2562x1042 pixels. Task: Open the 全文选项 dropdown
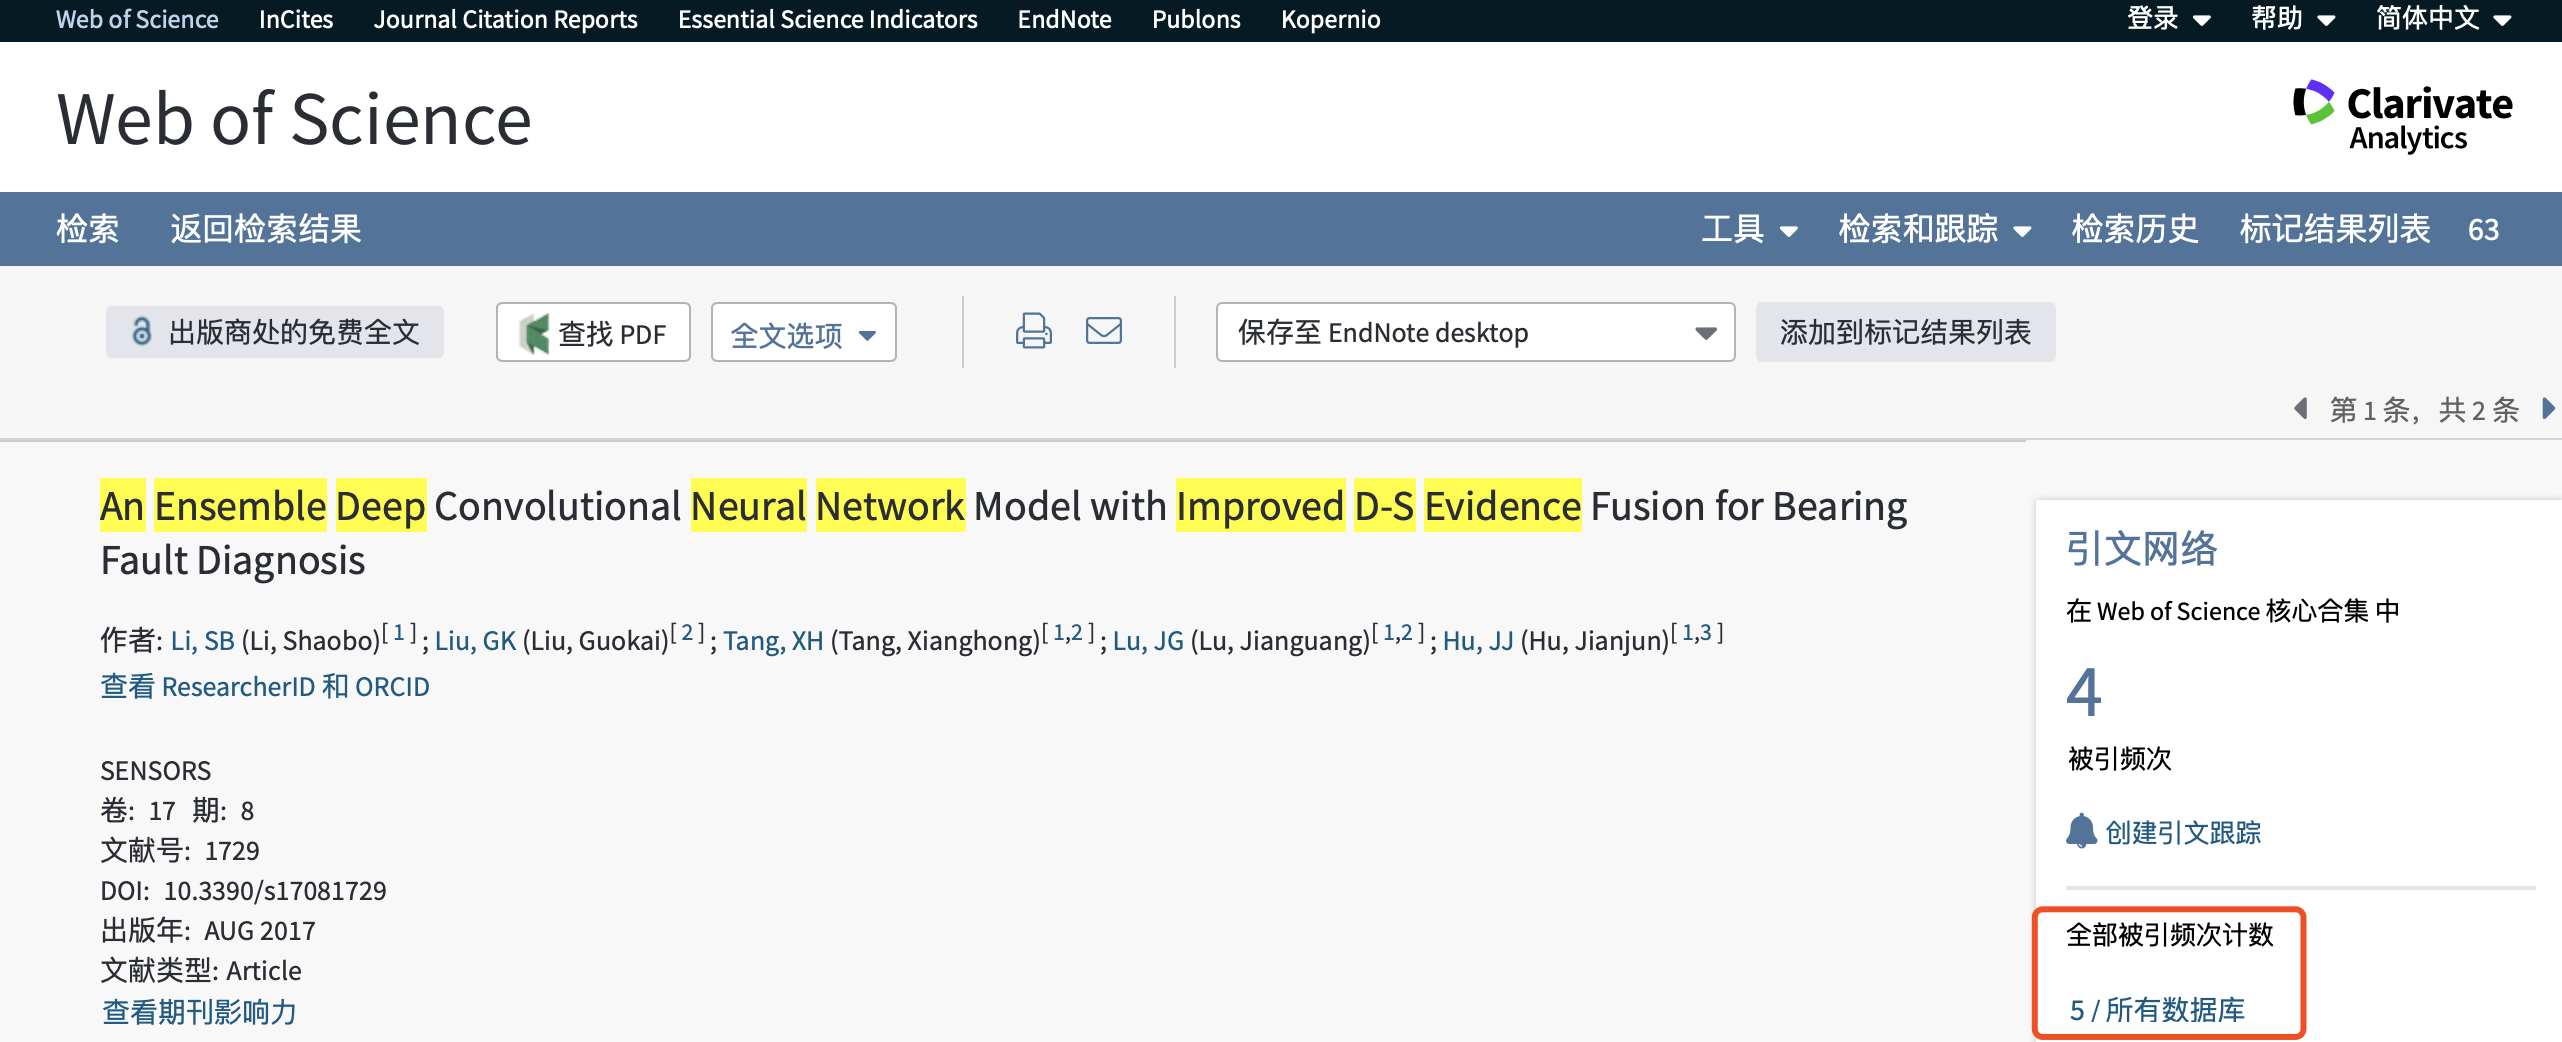(x=803, y=333)
